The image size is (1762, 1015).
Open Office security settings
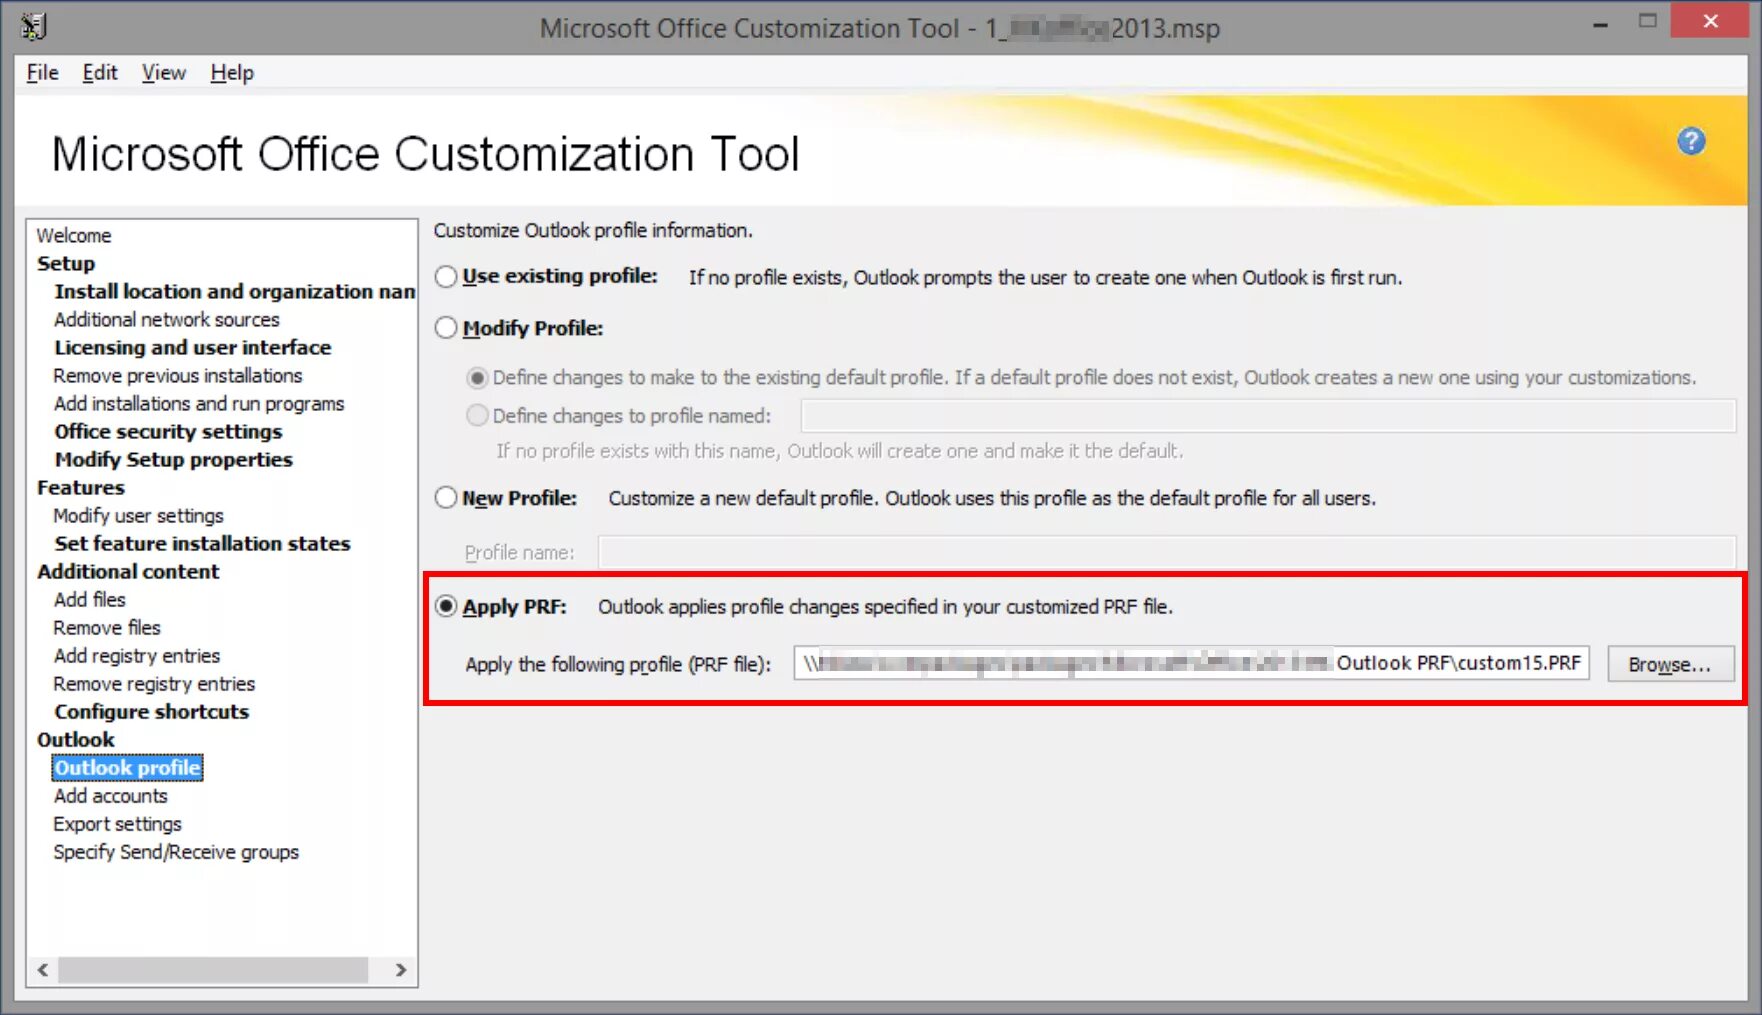pos(168,432)
